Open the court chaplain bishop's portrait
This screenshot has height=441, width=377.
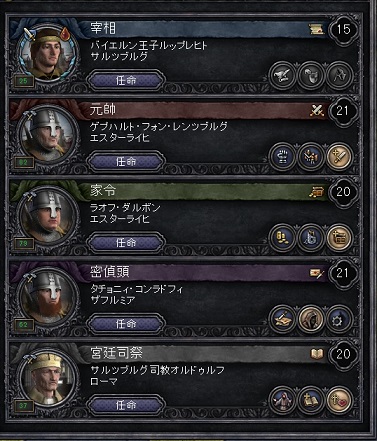[48, 379]
